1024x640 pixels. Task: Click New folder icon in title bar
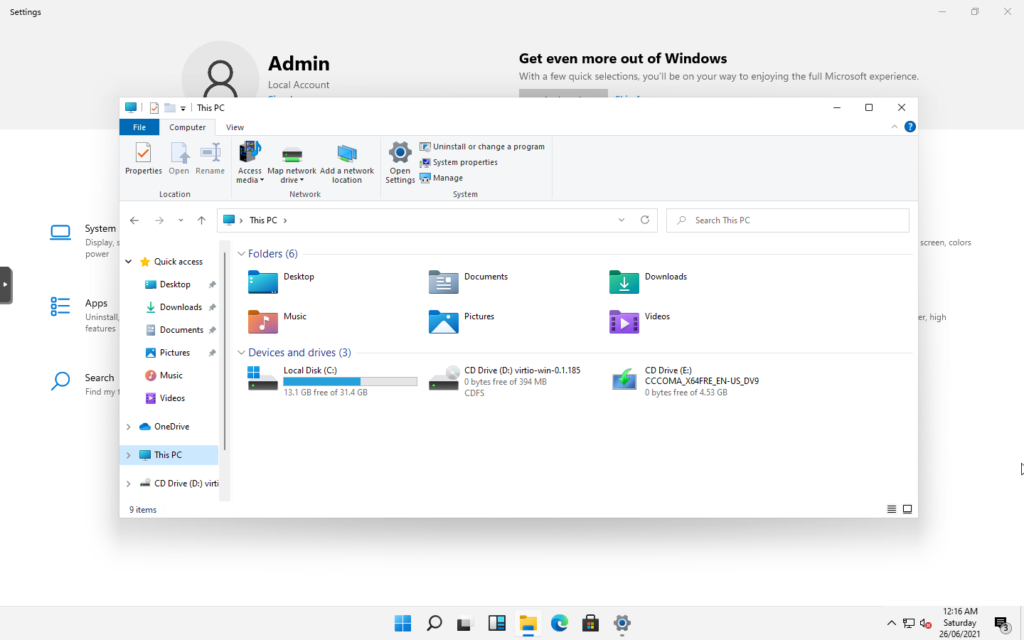[x=170, y=108]
